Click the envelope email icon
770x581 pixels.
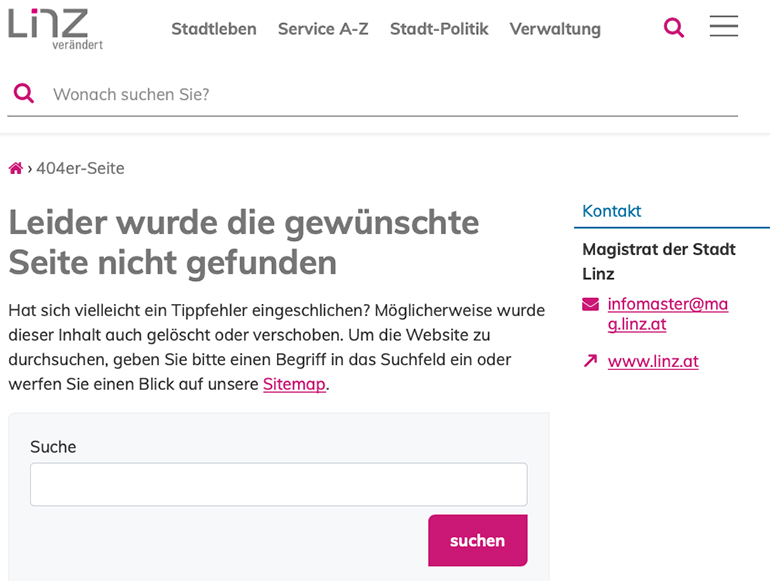590,304
